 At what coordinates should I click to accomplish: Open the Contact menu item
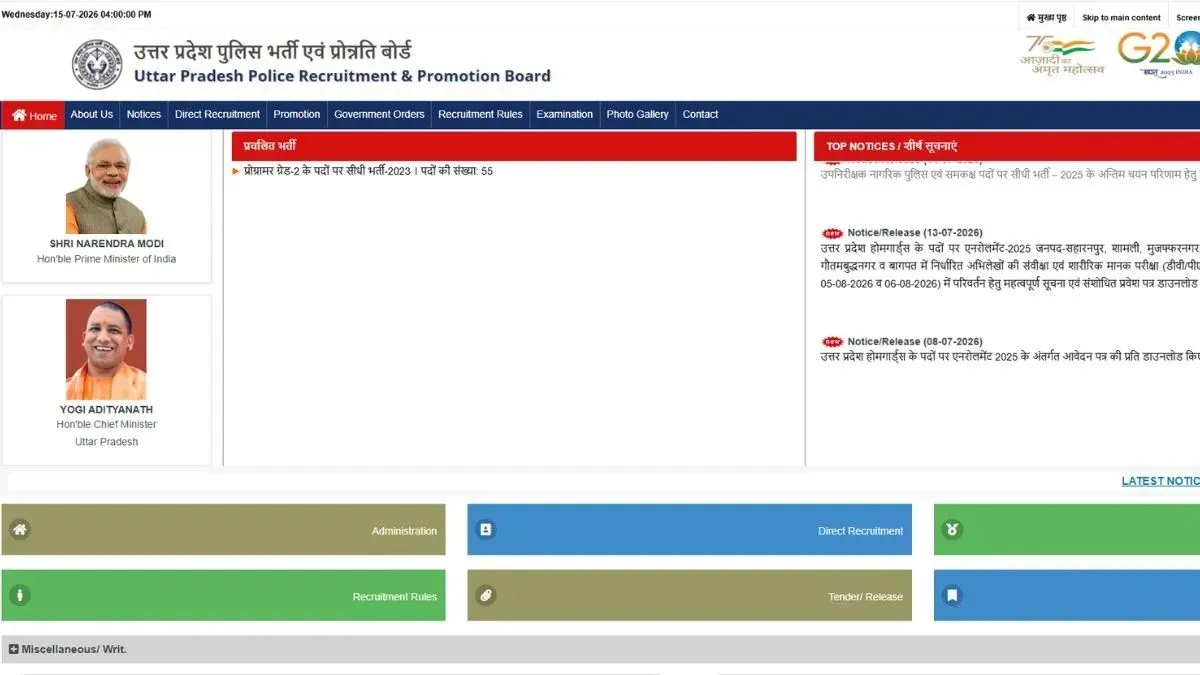(x=700, y=114)
